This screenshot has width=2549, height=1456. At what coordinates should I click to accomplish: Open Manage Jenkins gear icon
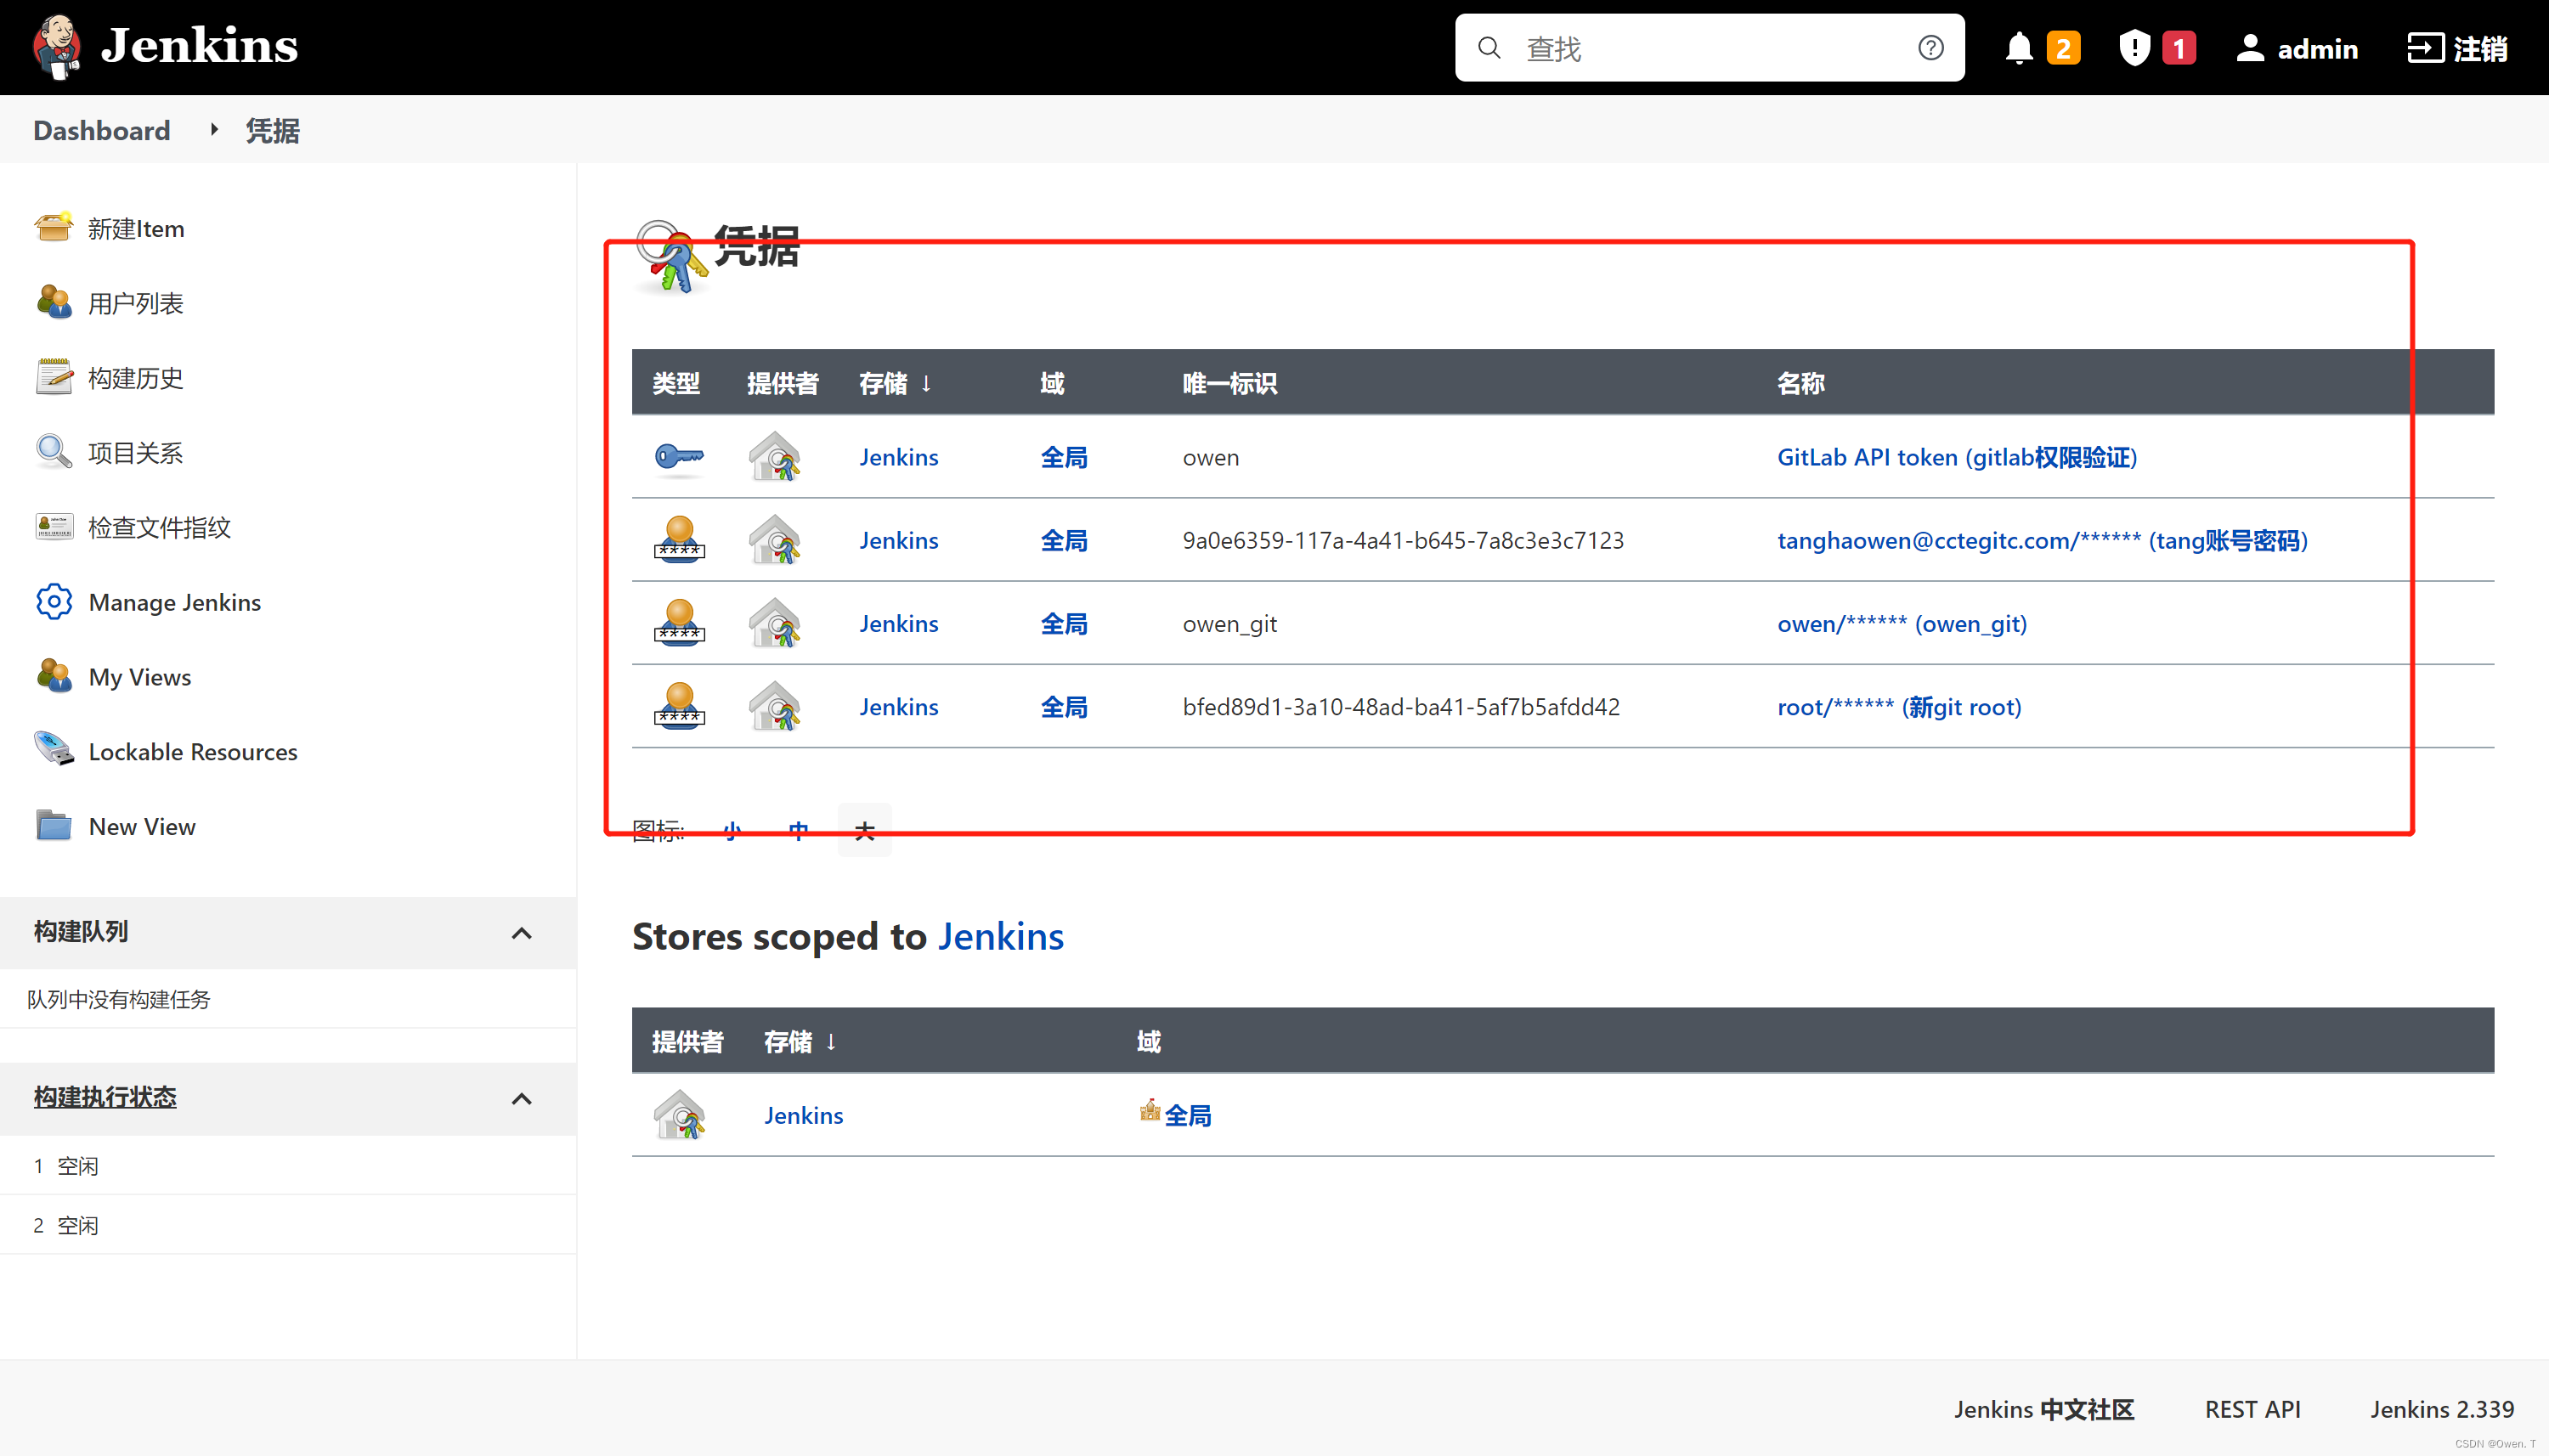tap(53, 601)
